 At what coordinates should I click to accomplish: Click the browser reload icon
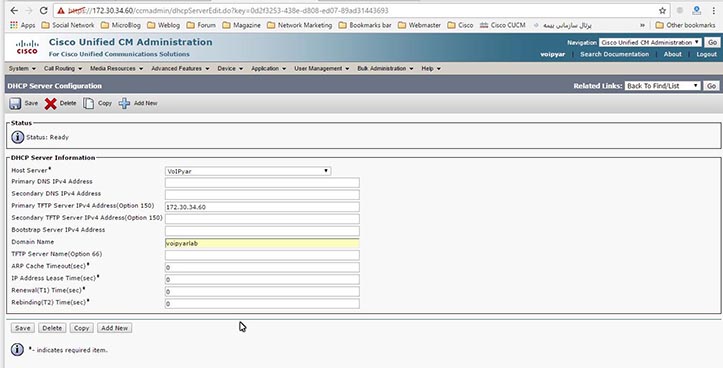[43, 10]
